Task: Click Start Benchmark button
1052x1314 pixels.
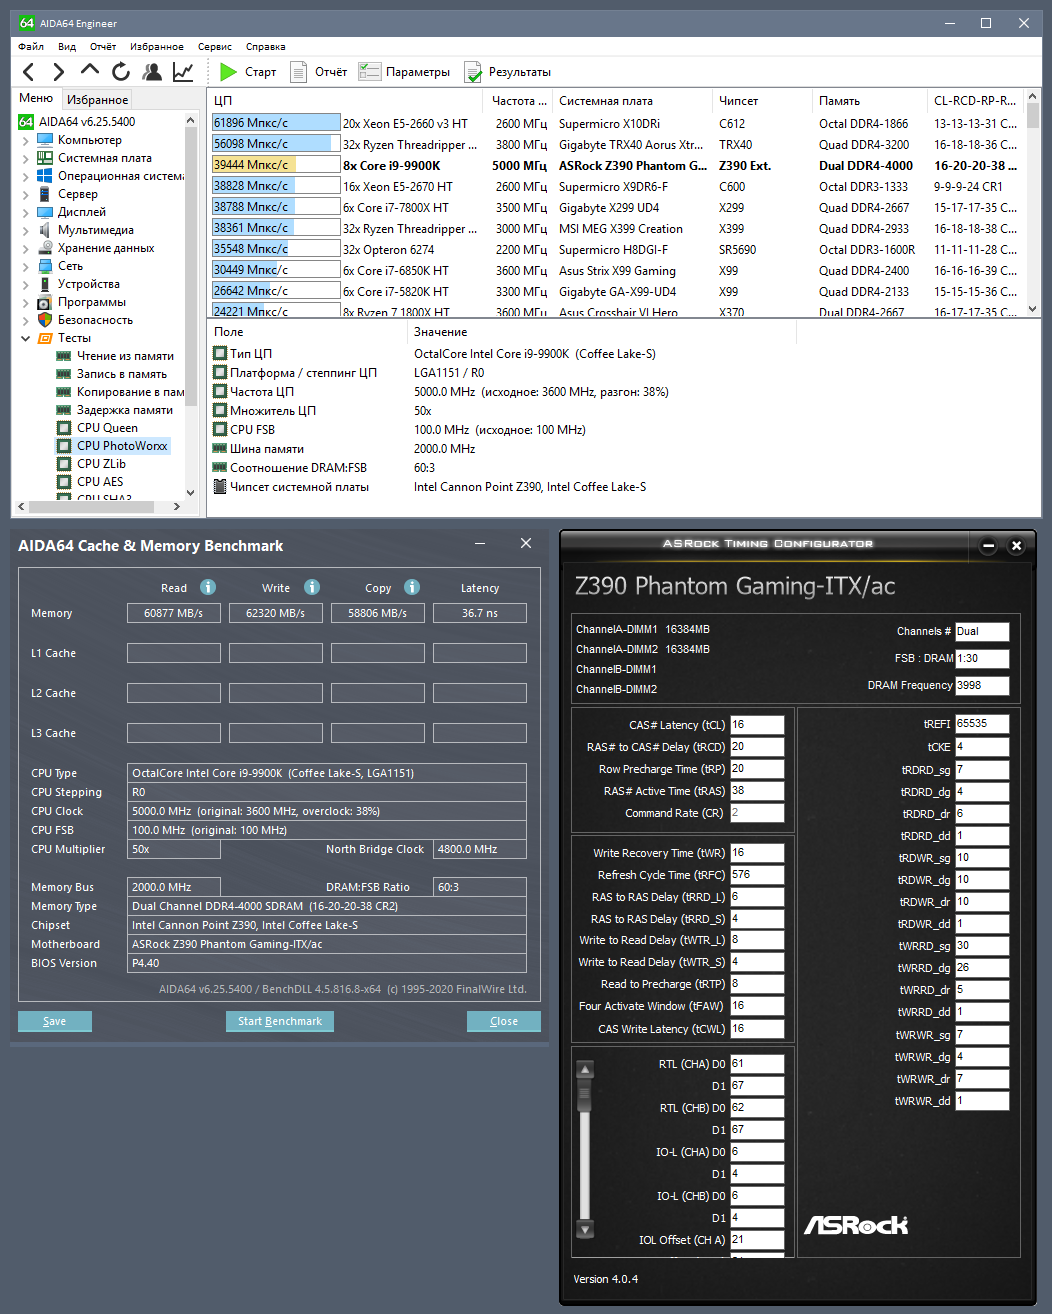Action: (x=280, y=1021)
